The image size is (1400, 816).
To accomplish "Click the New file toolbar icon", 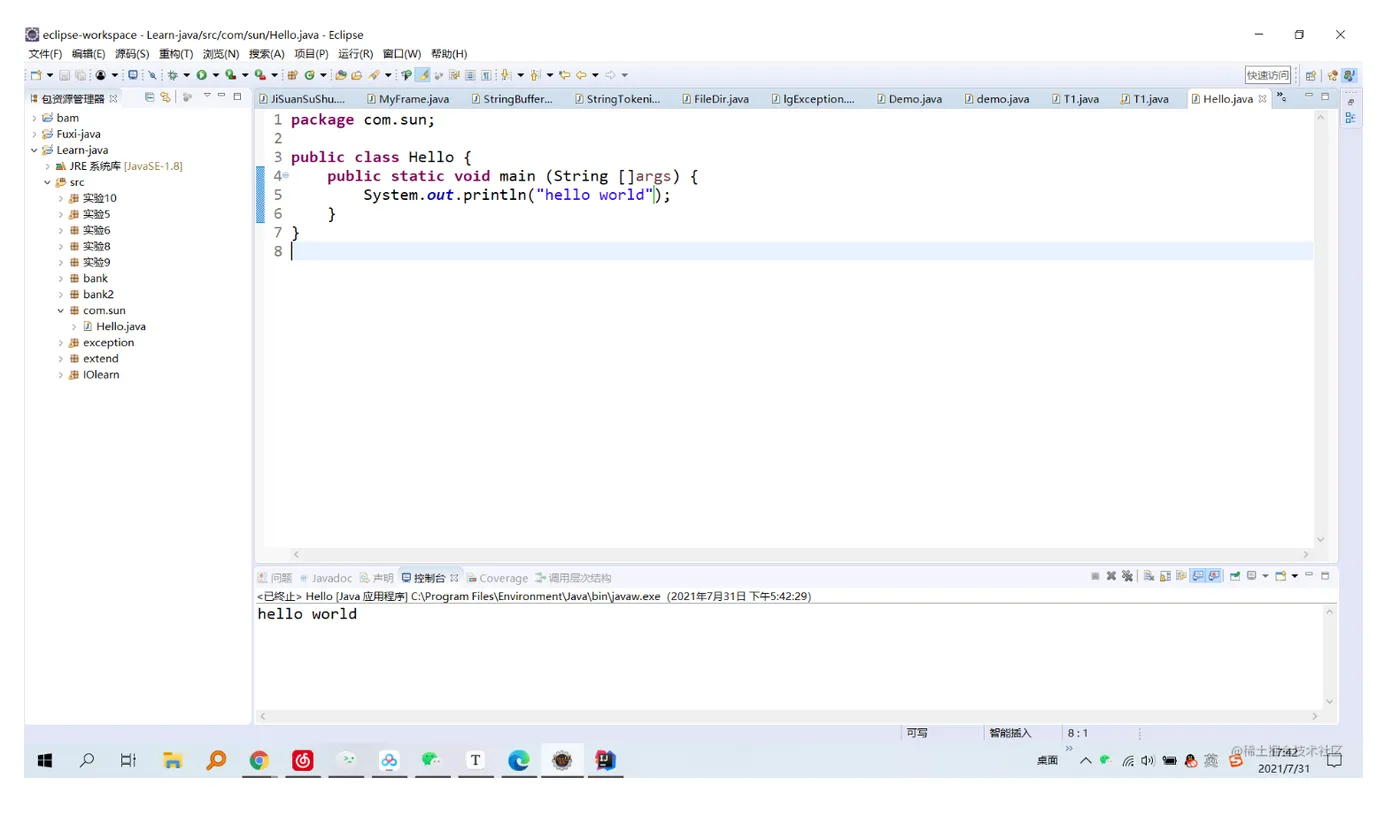I will tap(36, 75).
